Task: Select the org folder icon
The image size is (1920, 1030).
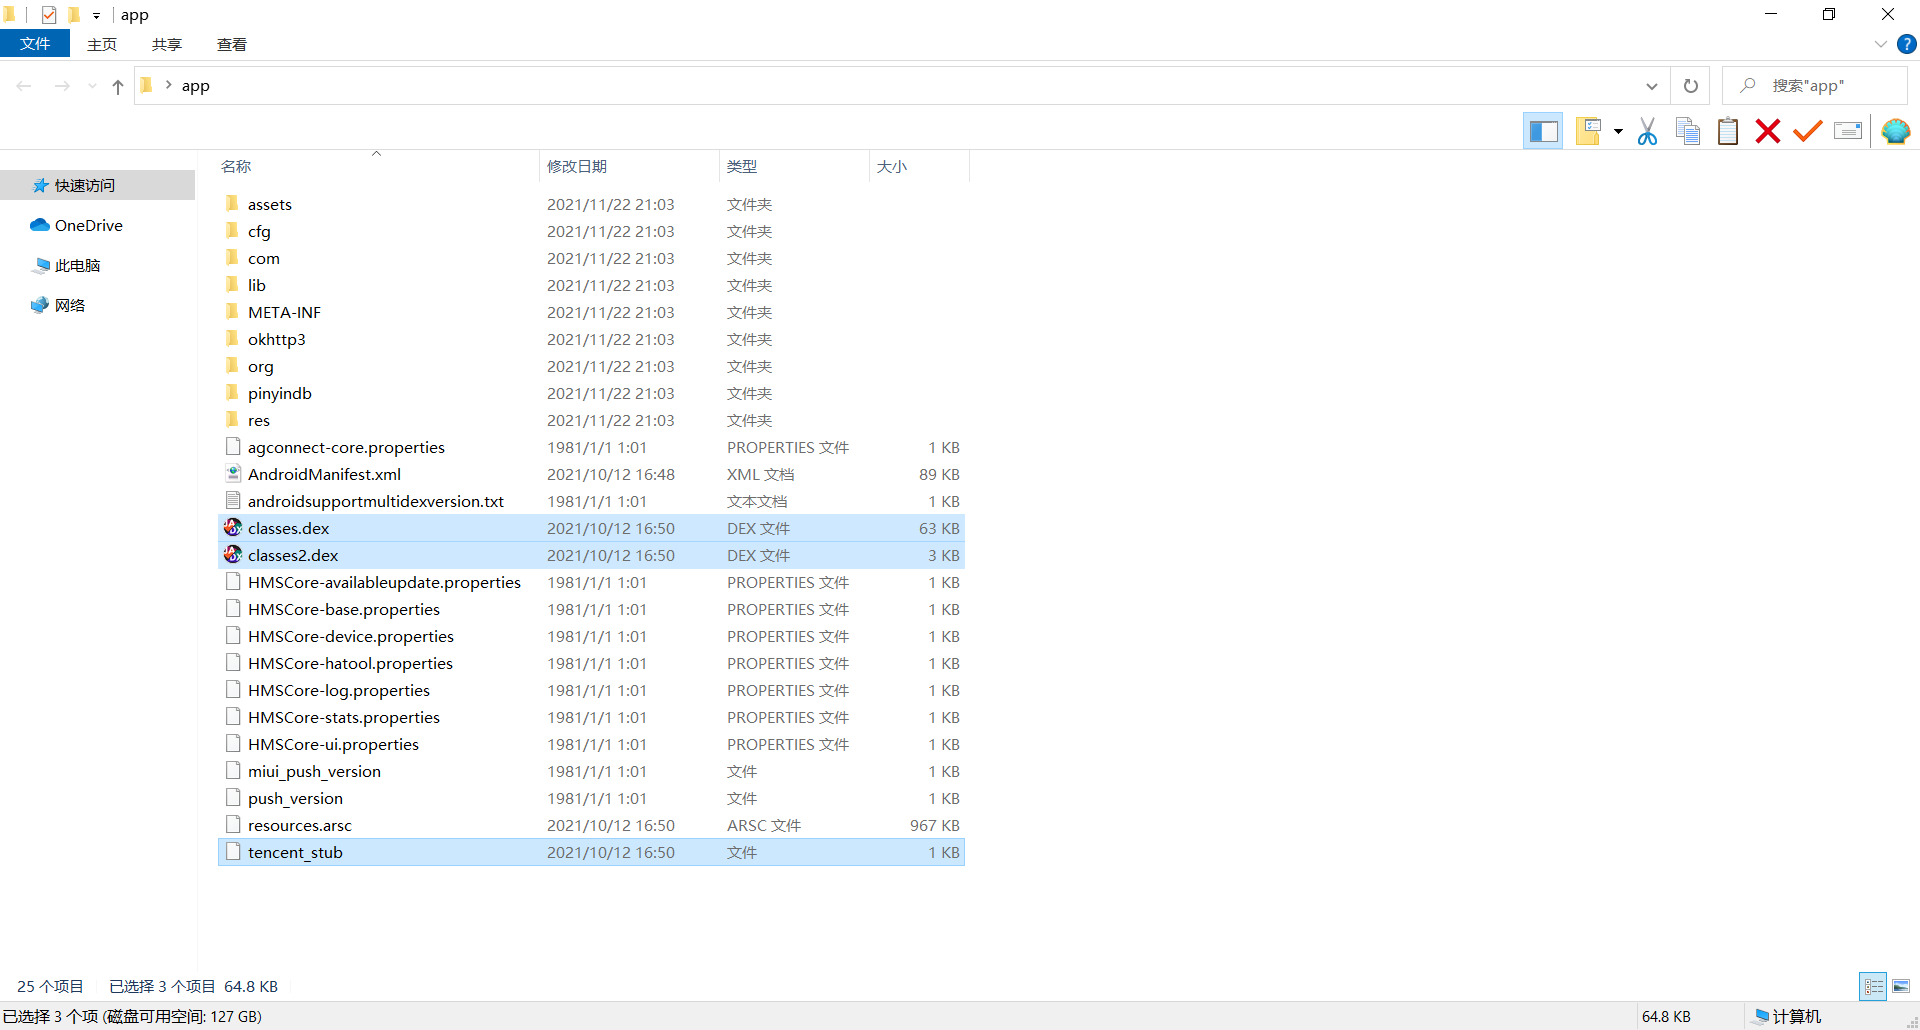Action: pyautogui.click(x=232, y=365)
